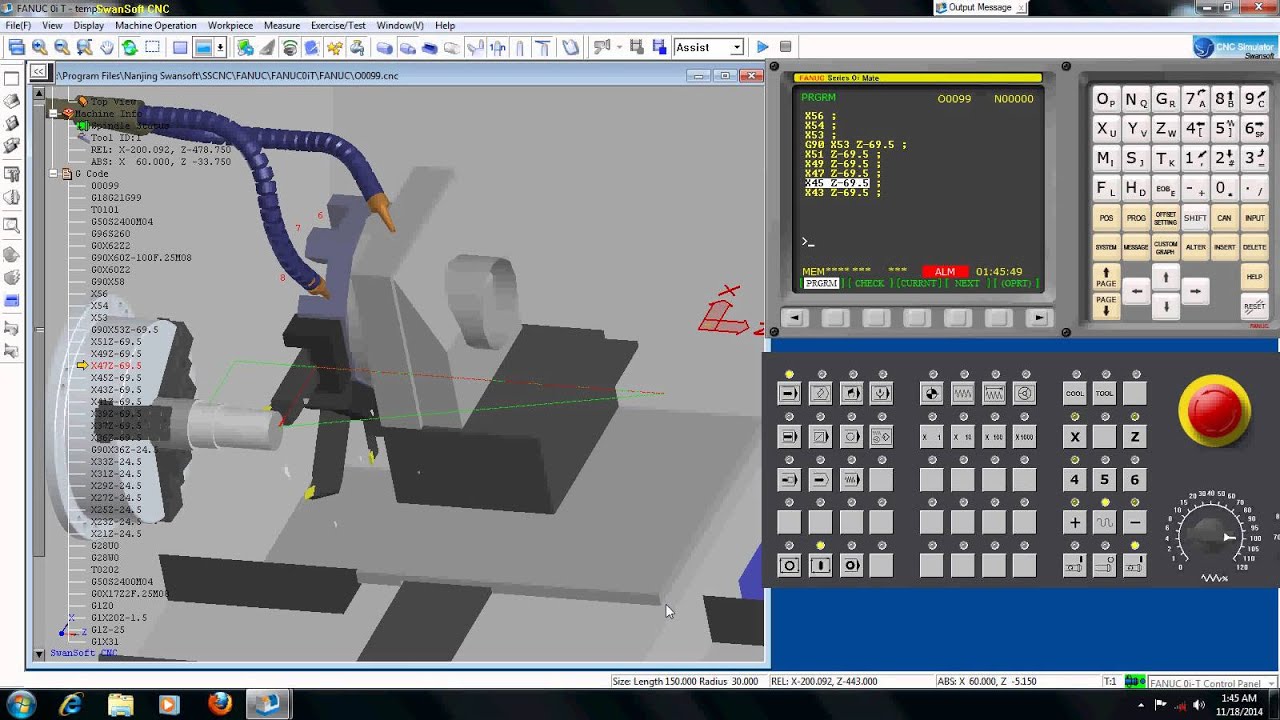Click the JOG mode key (single wave)
Image resolution: width=1280 pixels, height=720 pixels.
963,394
